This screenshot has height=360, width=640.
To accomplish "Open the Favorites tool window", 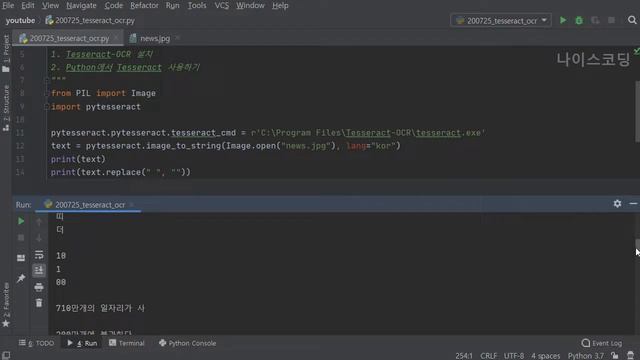I will point(6,304).
